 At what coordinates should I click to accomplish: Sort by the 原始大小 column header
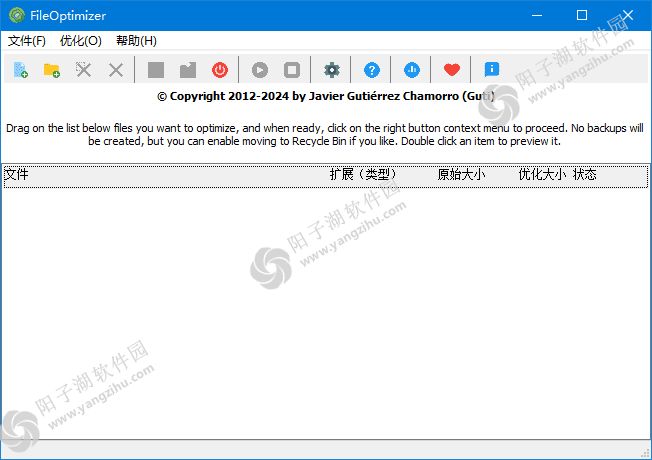click(461, 174)
